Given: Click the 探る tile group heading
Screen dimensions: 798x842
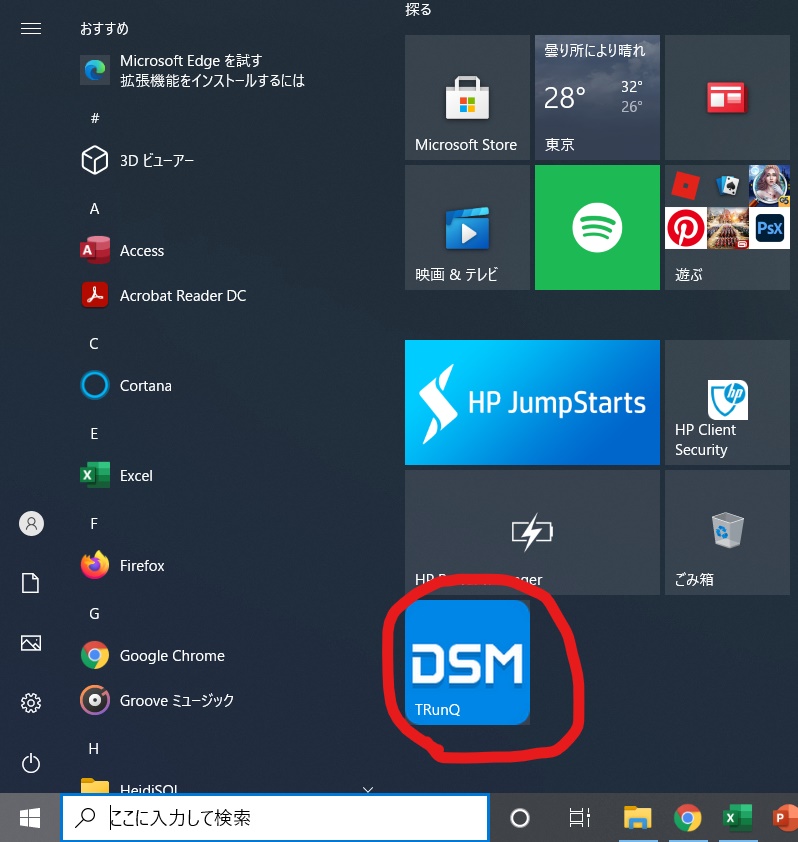Looking at the screenshot, I should point(418,9).
